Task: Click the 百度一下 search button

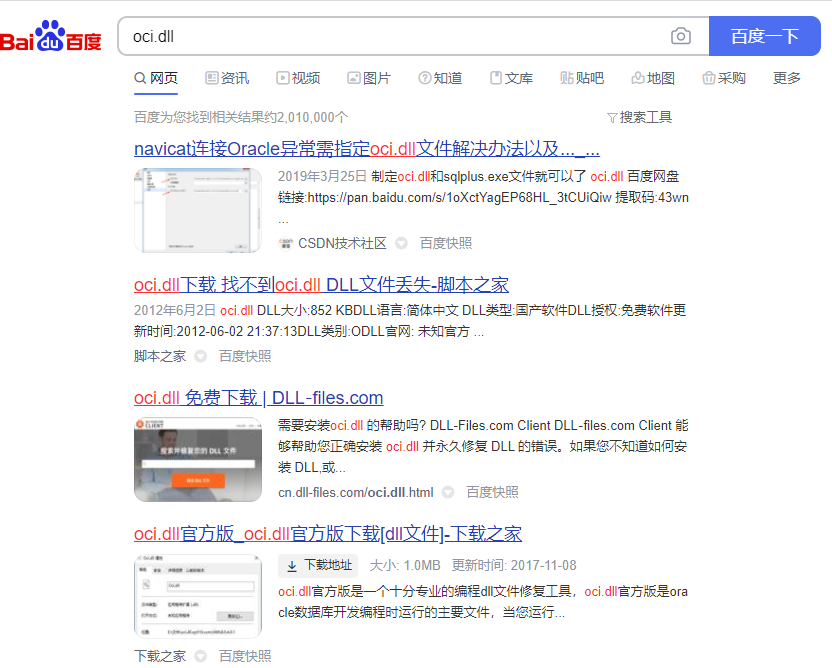Action: pyautogui.click(x=764, y=36)
